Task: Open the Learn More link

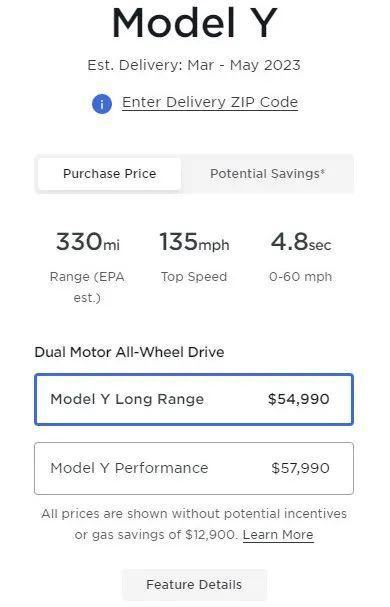Action: point(278,535)
